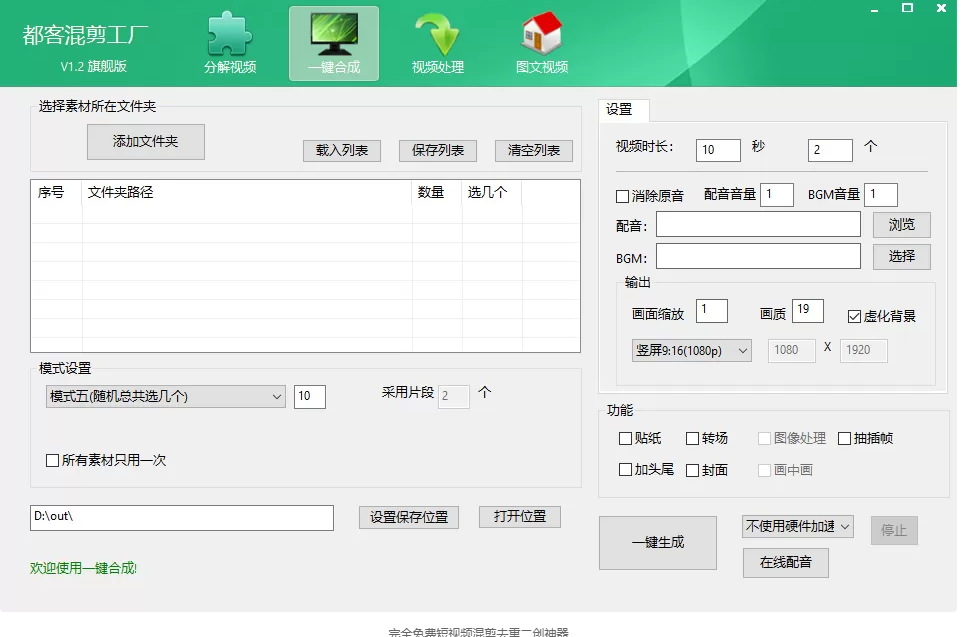Open the 分解视频 puzzle-piece icon
Screen dimensions: 964x637
pyautogui.click(x=230, y=43)
